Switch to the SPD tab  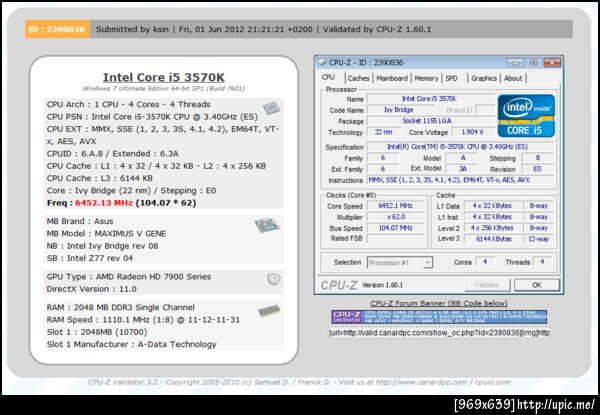click(x=452, y=78)
